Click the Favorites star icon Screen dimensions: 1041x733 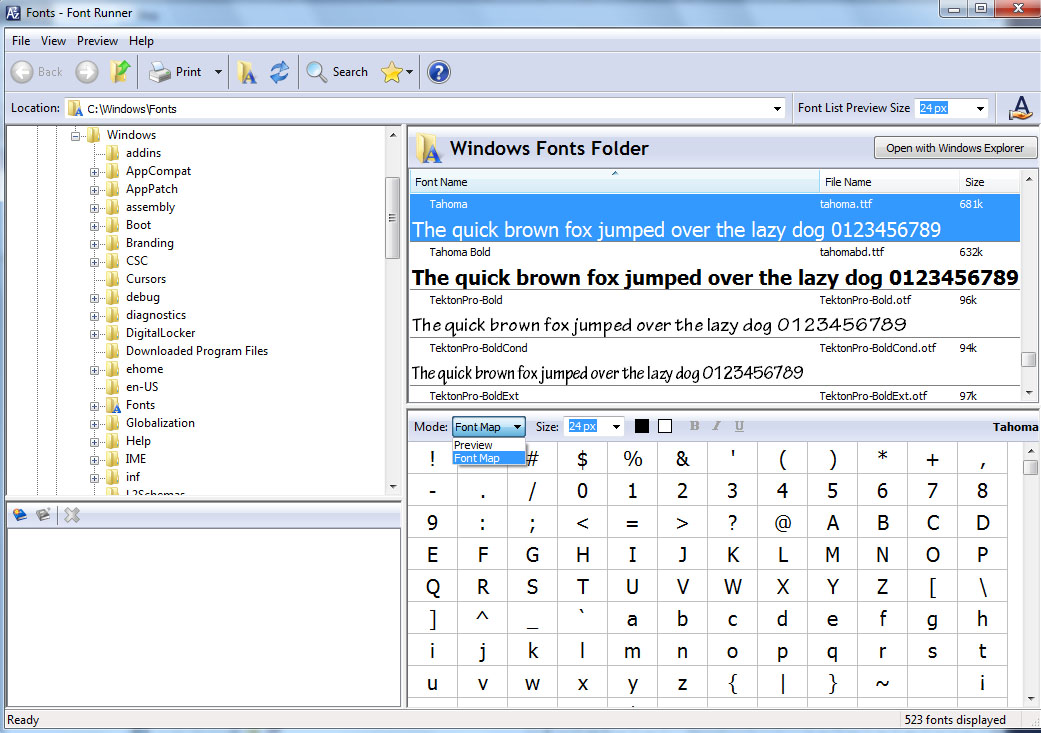(x=392, y=72)
